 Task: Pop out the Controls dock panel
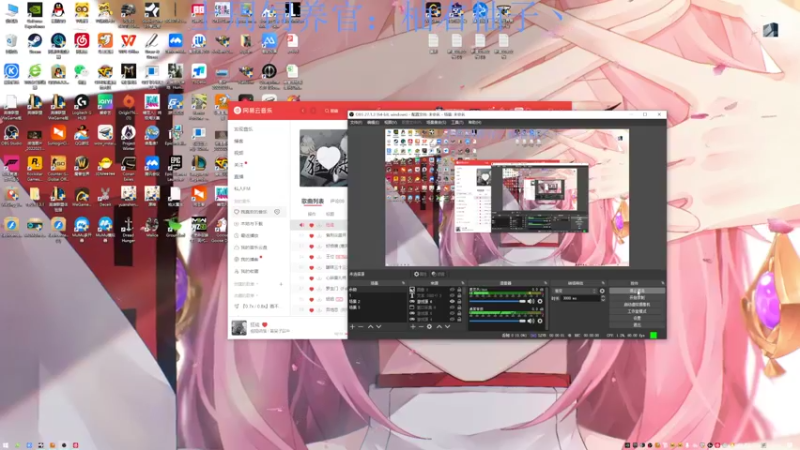tap(663, 283)
